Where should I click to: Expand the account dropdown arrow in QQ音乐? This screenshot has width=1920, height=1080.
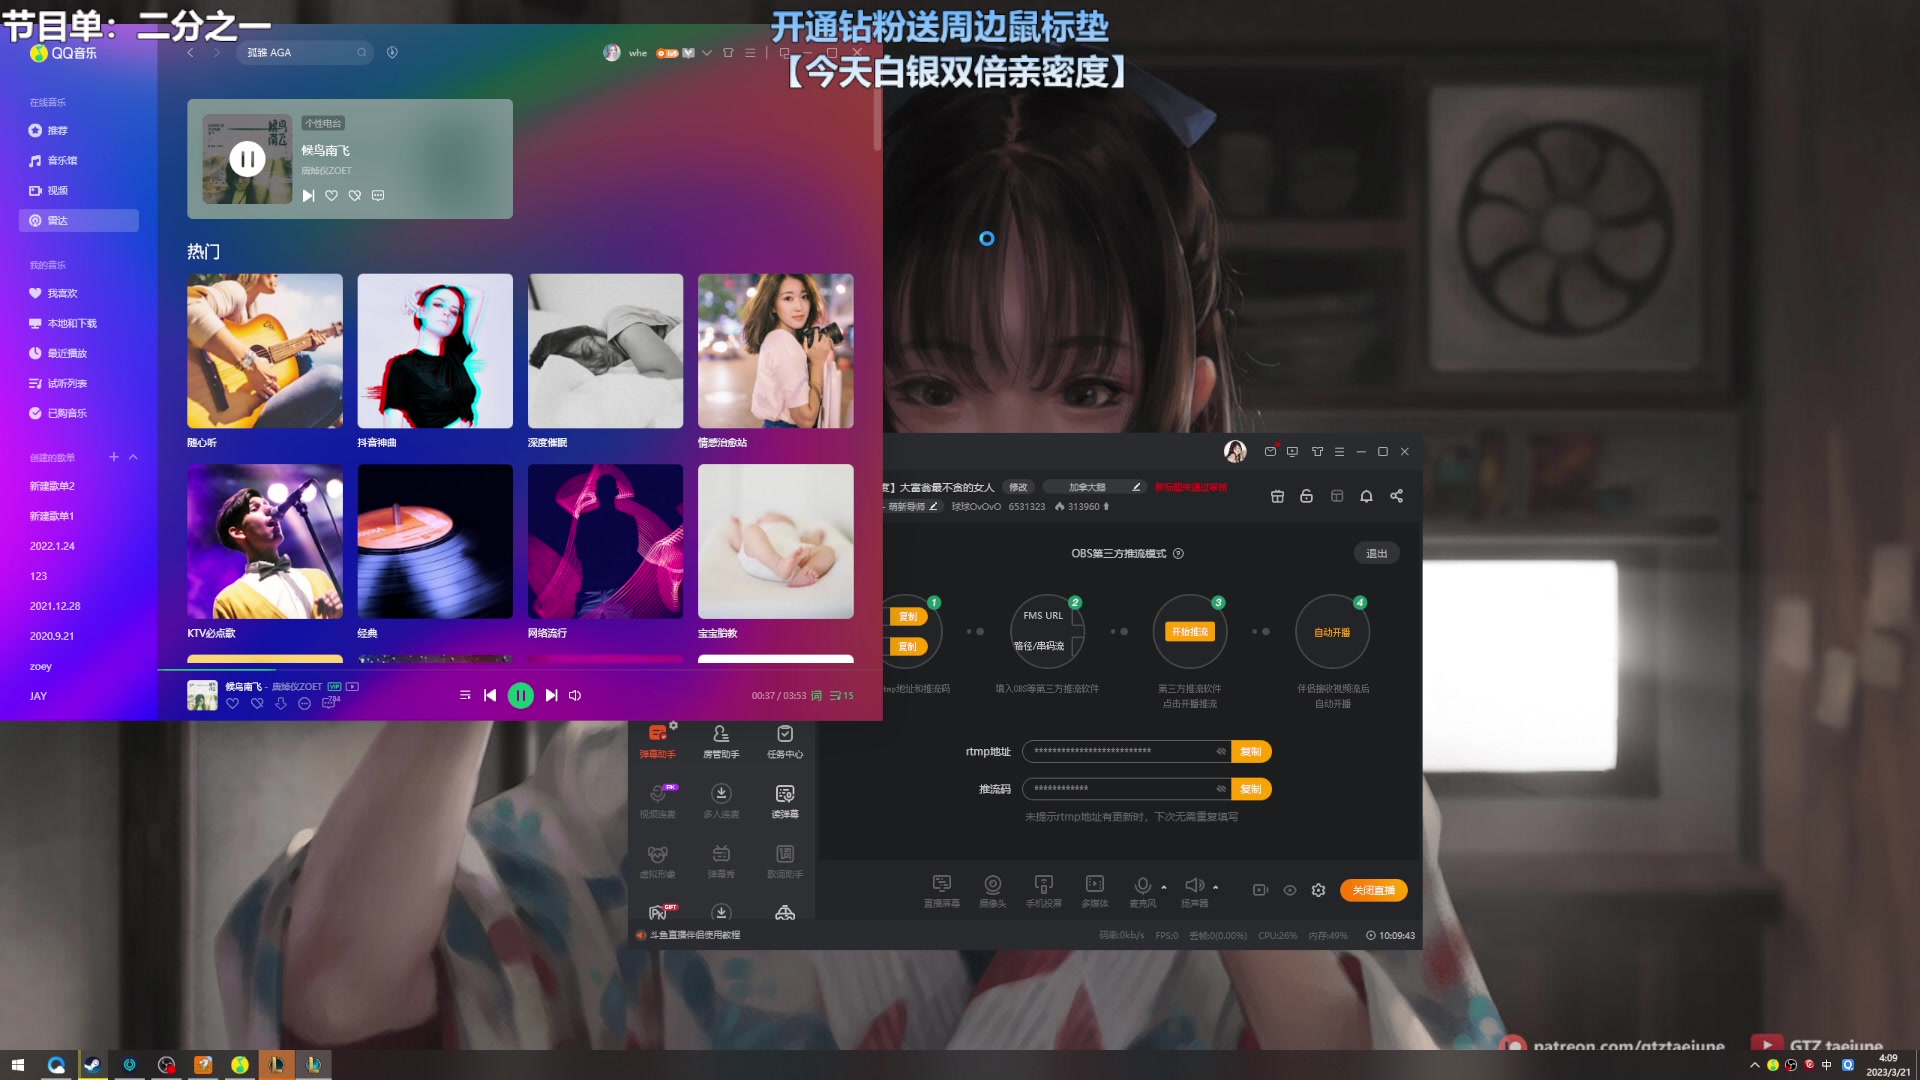coord(706,53)
